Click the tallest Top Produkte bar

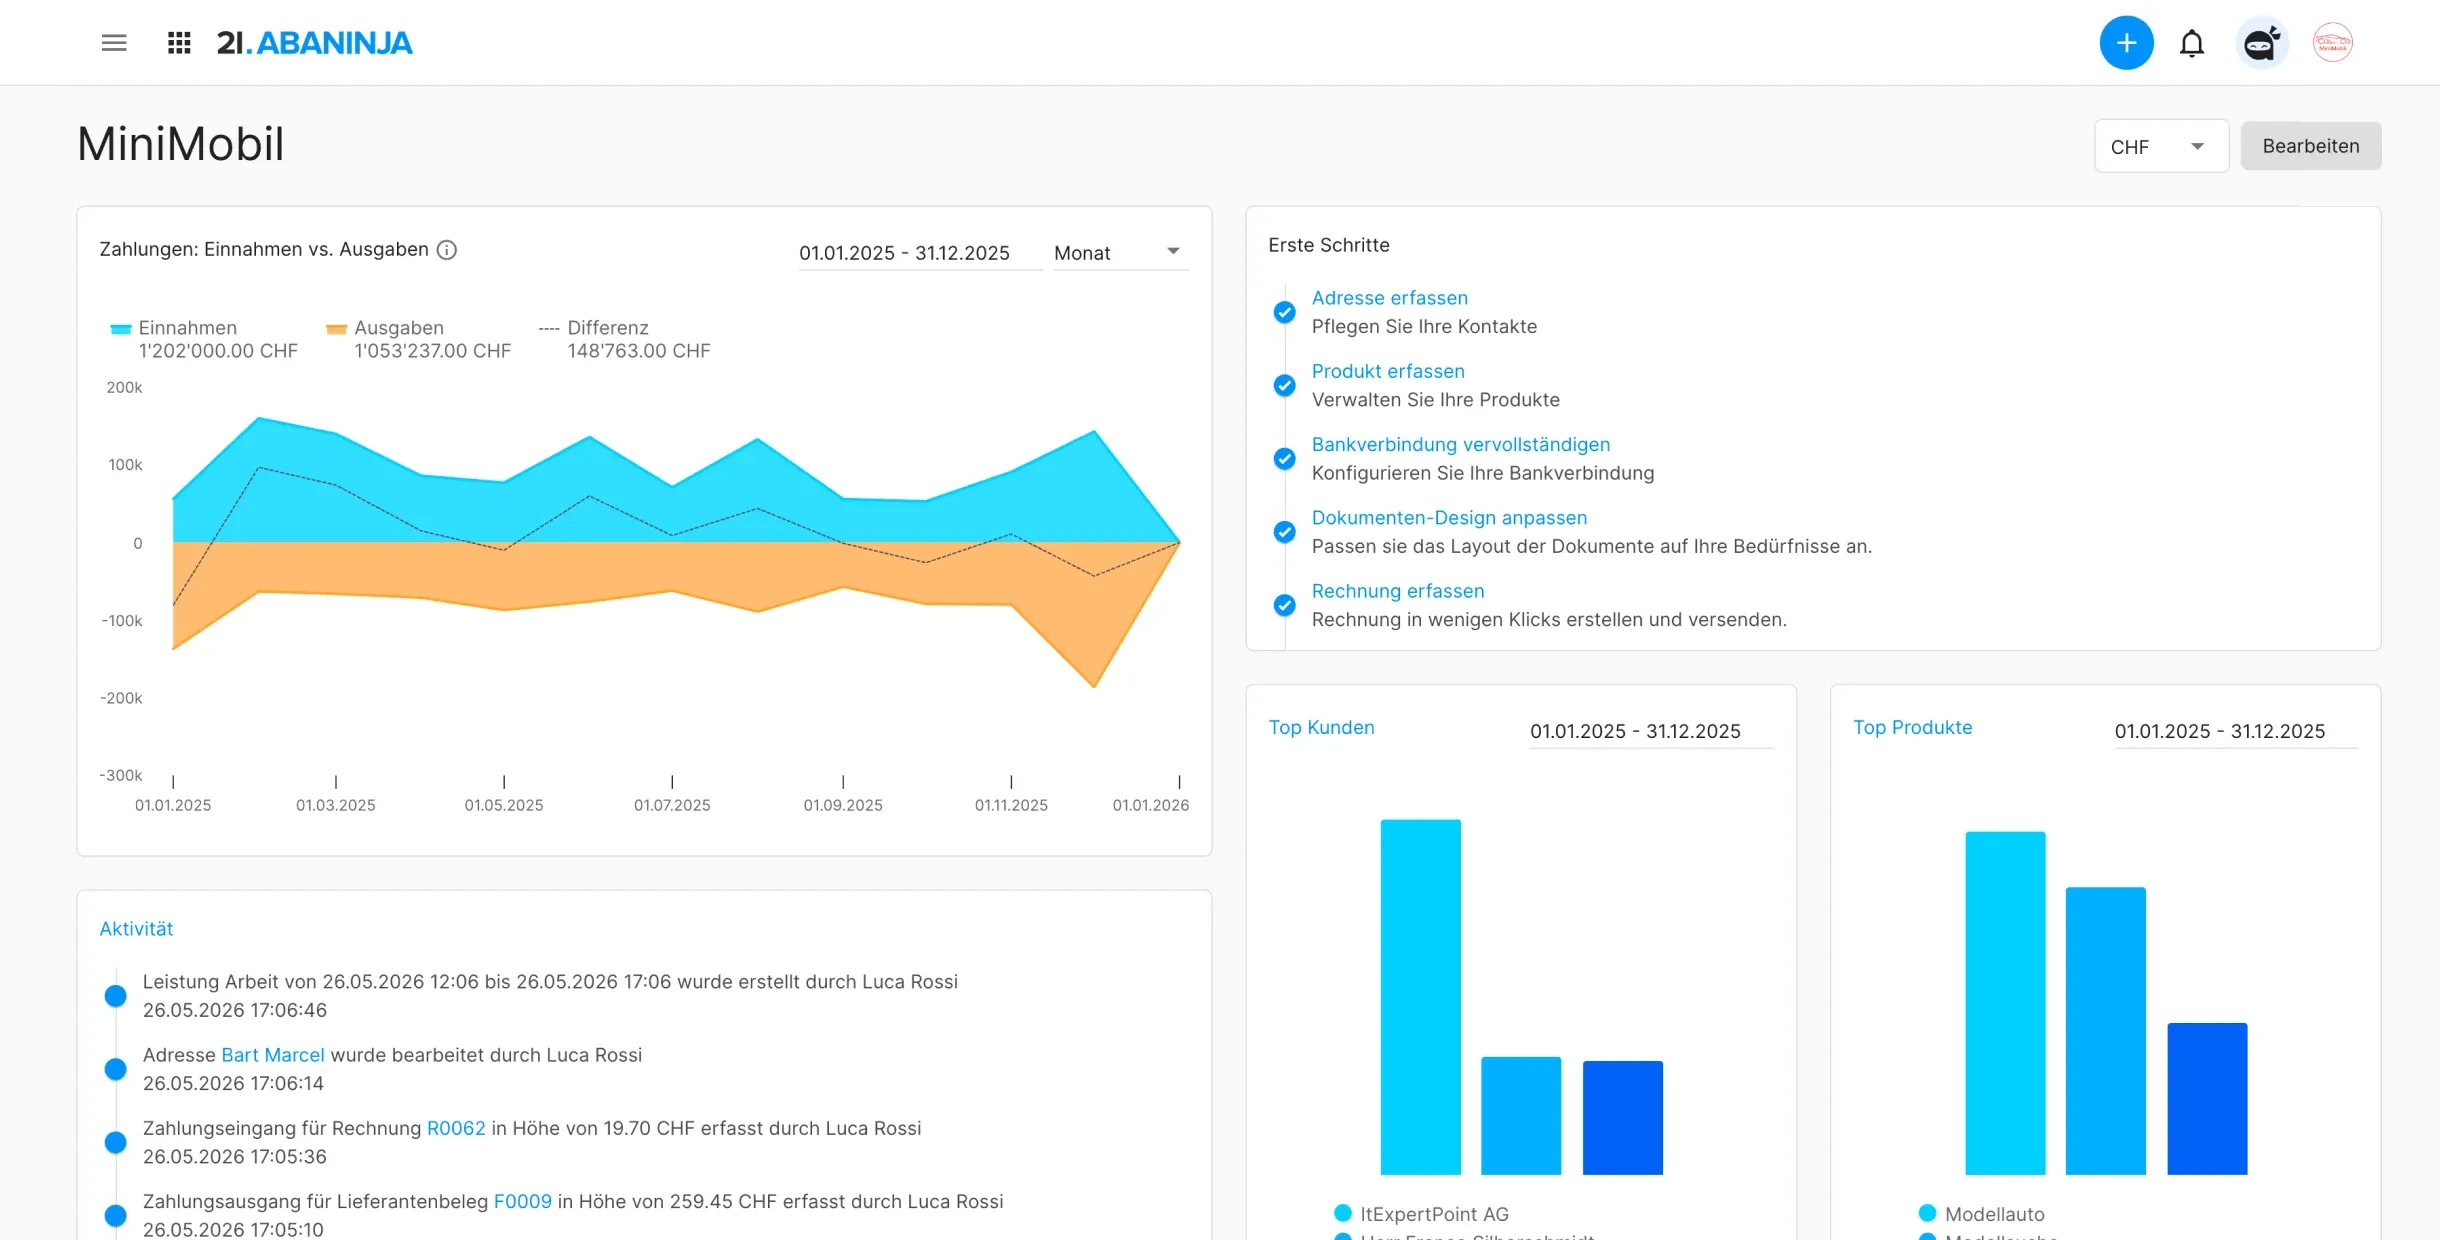click(x=2005, y=1003)
